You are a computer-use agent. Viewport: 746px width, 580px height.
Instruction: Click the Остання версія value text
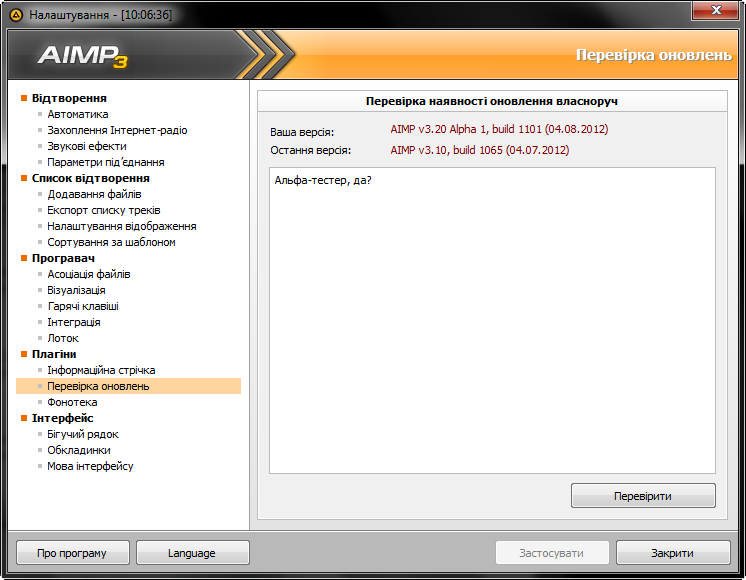[480, 150]
